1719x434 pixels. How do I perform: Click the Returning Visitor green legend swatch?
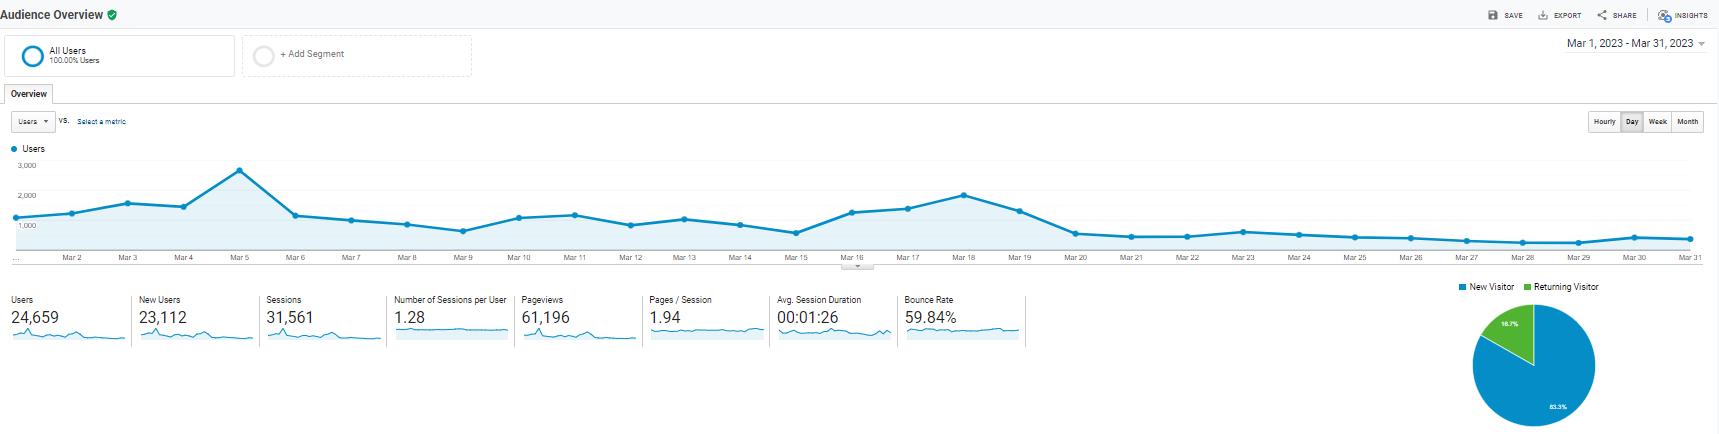coord(1528,287)
